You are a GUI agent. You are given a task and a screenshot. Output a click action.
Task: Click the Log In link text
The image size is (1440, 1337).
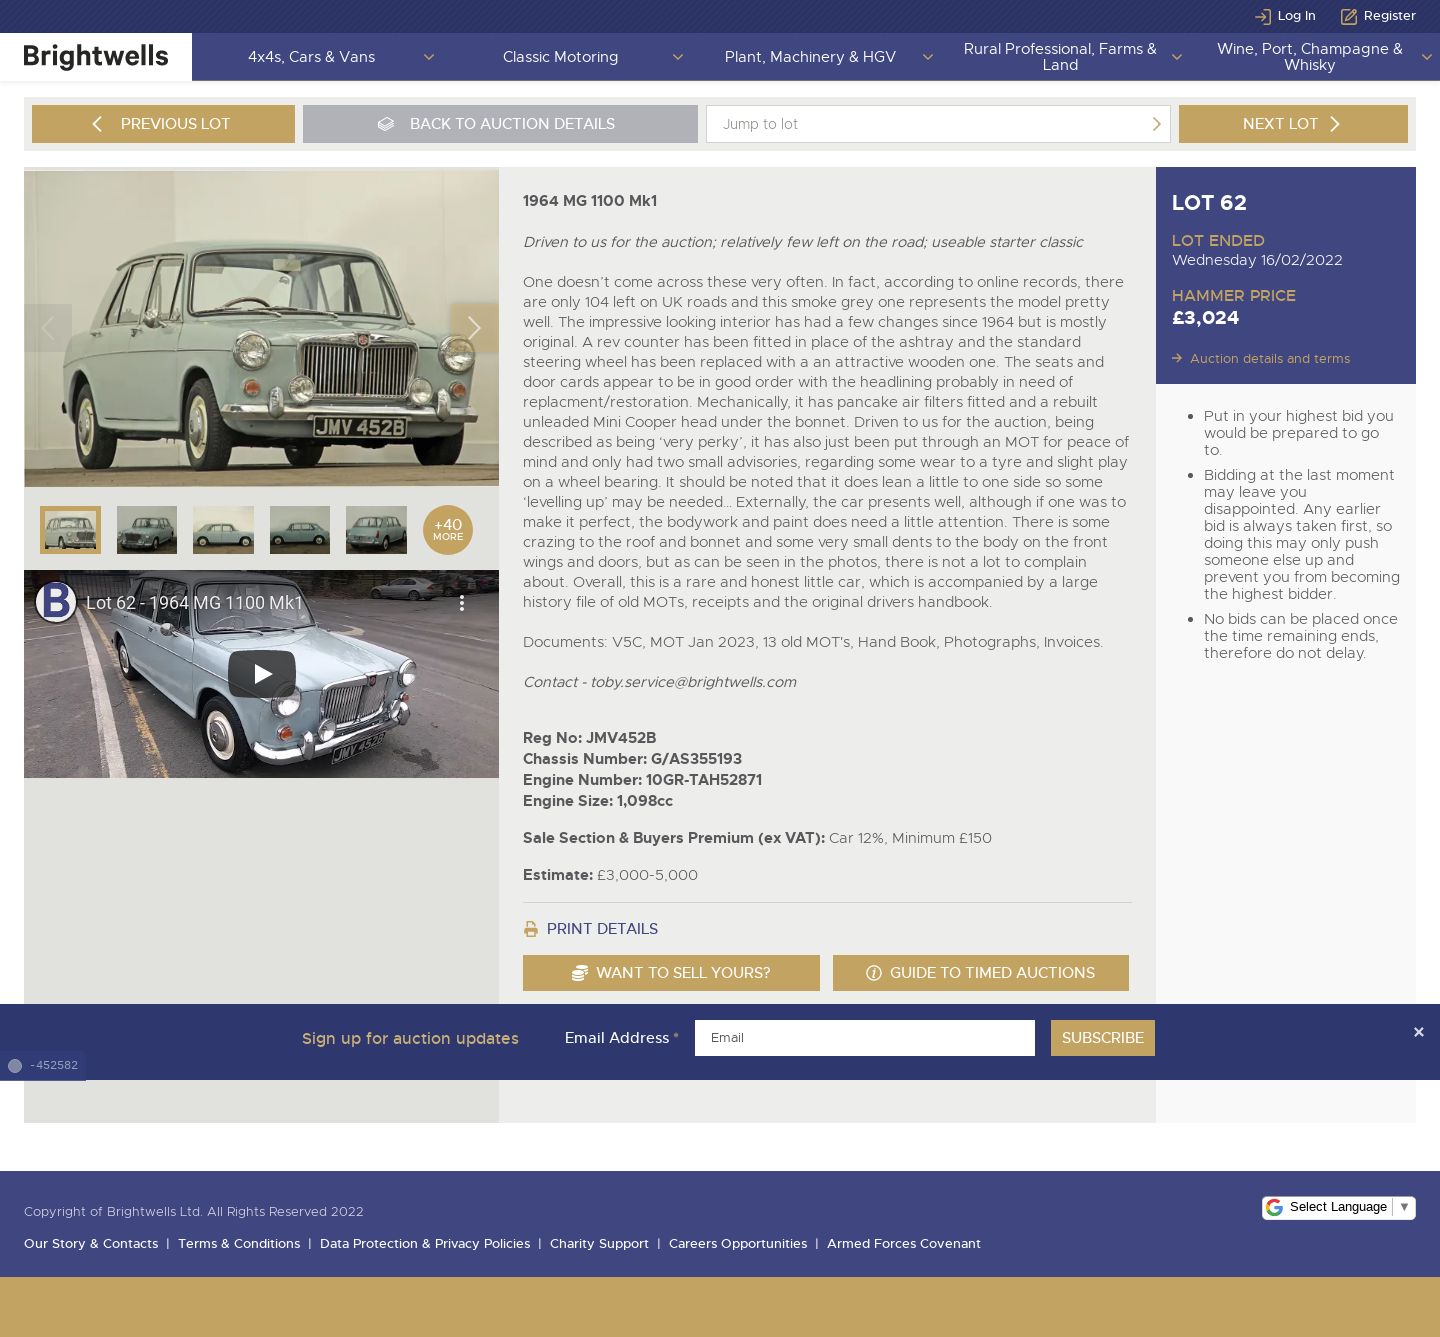click(1296, 16)
